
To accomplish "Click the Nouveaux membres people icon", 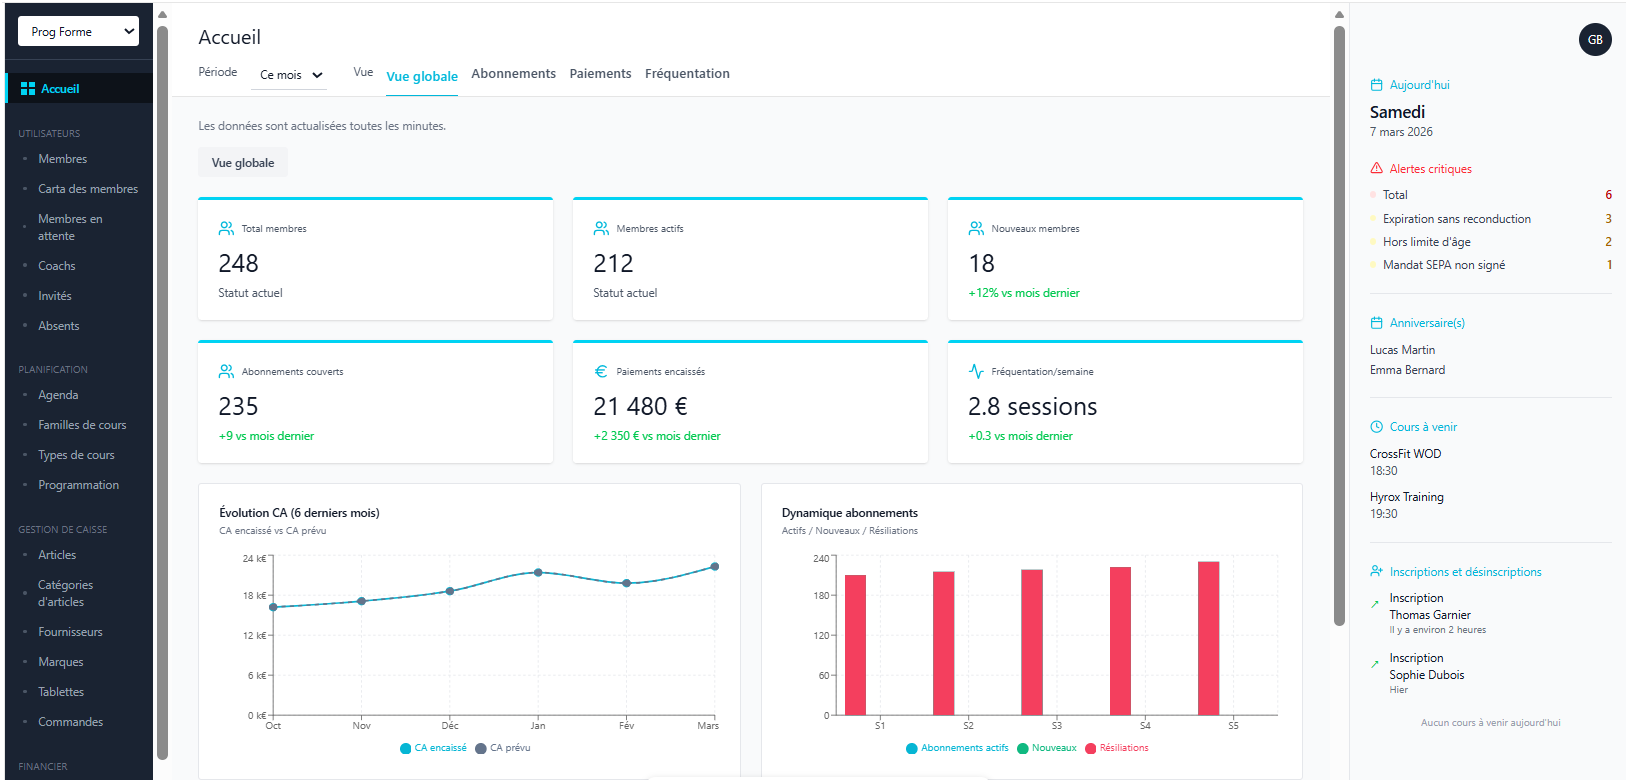I will coord(976,229).
